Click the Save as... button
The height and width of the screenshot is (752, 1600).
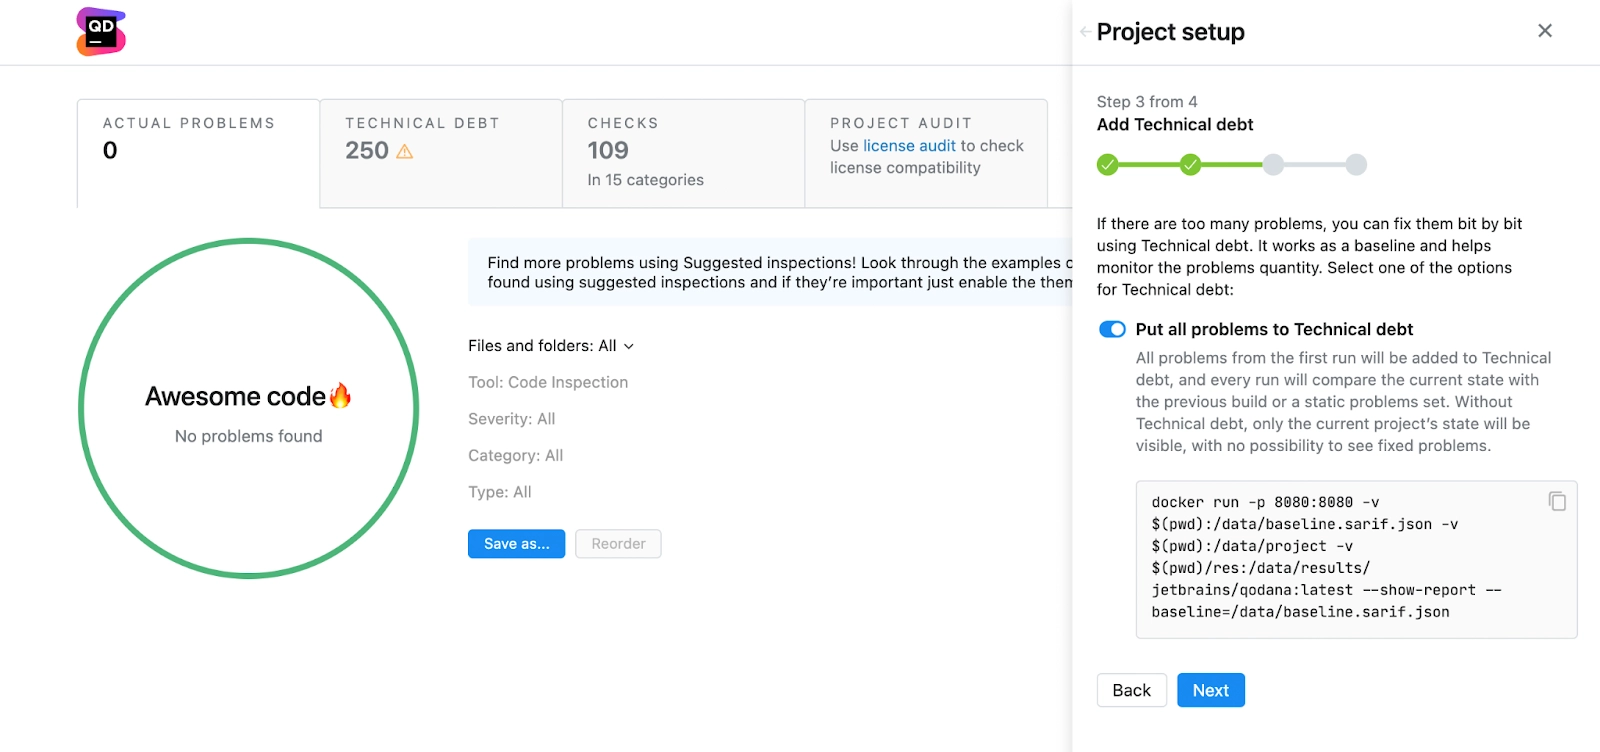pos(516,544)
